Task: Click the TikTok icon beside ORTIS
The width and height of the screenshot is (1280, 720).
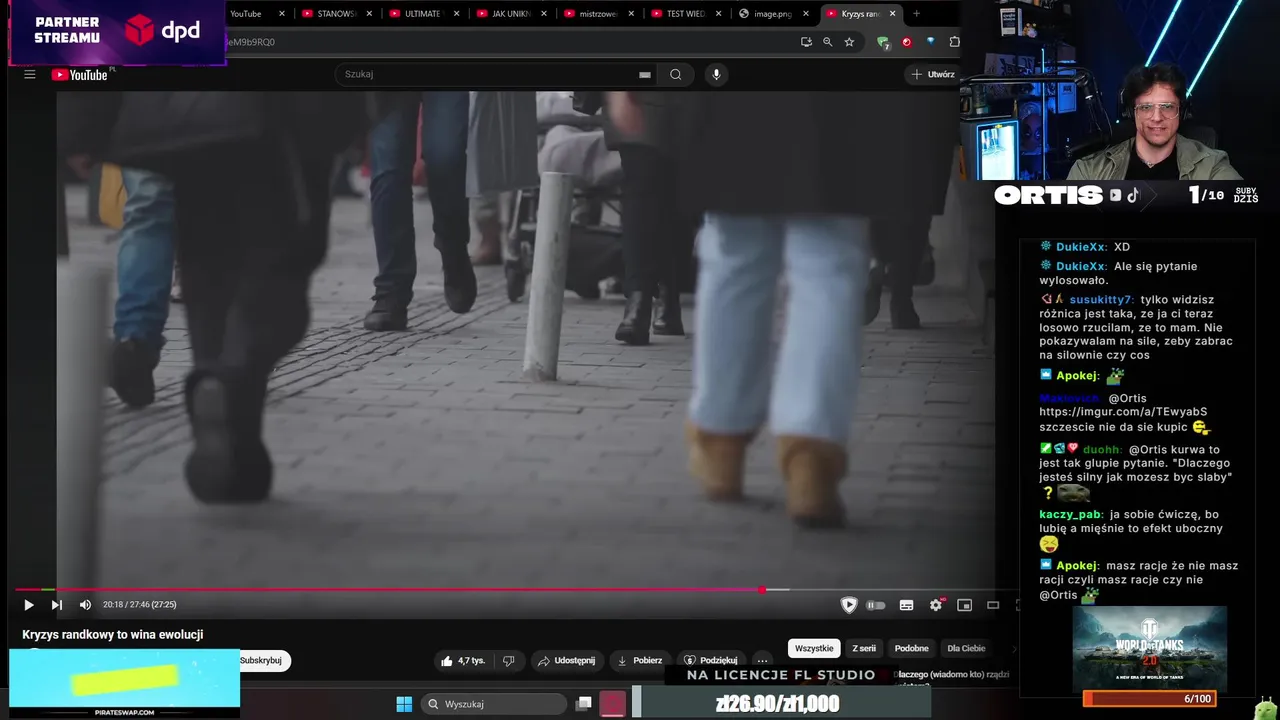Action: (1133, 196)
